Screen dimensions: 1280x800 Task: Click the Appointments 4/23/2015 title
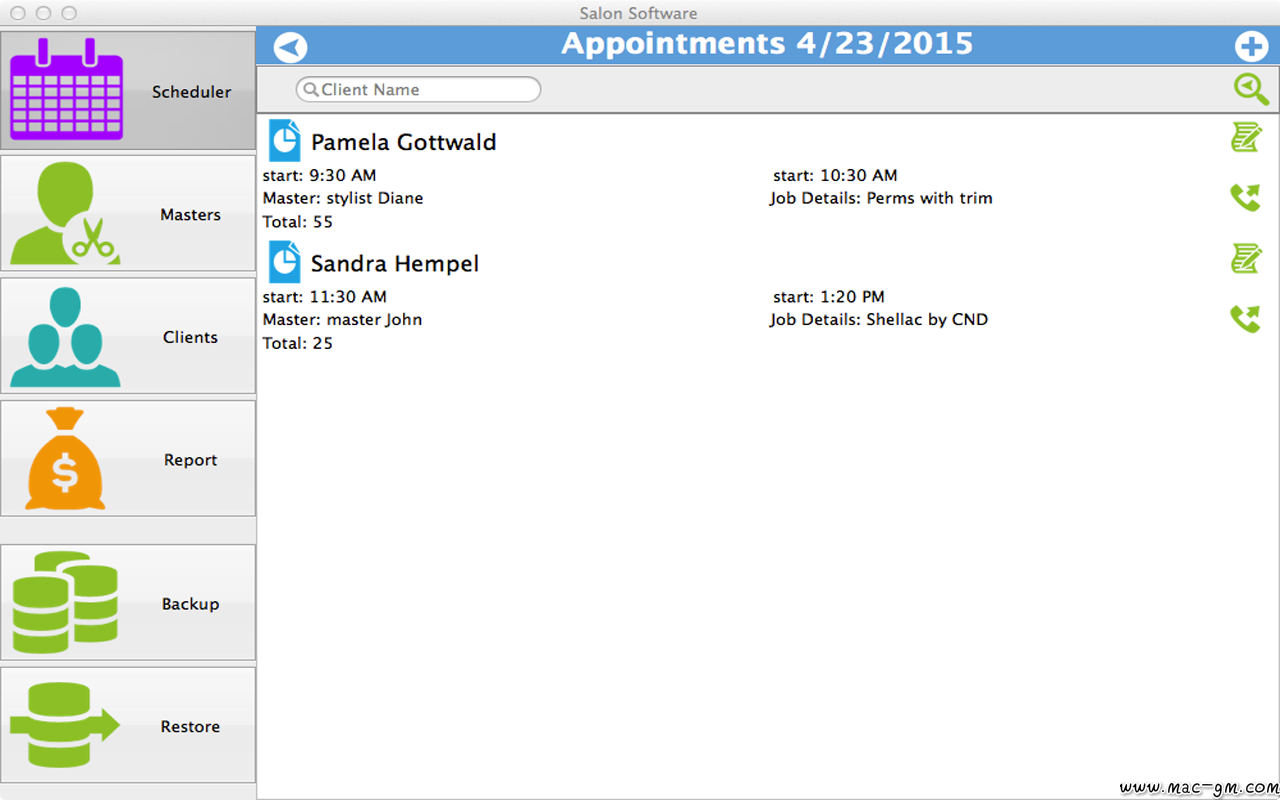[767, 44]
